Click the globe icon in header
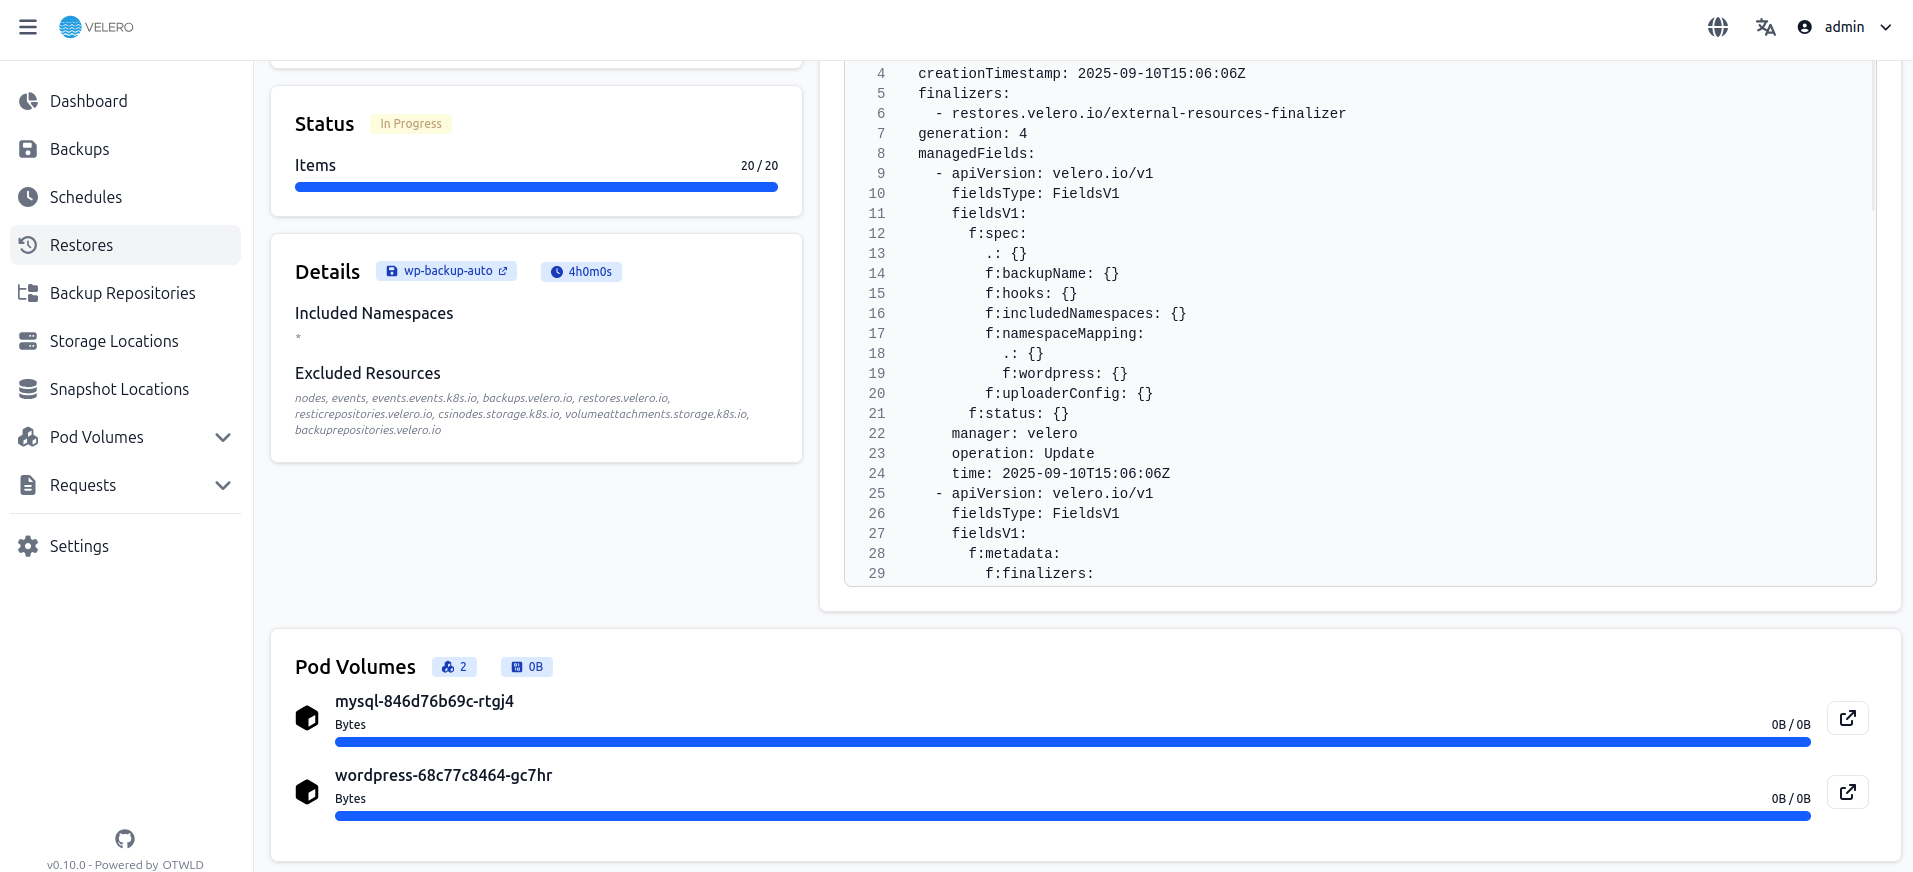1913x872 pixels. click(x=1717, y=27)
